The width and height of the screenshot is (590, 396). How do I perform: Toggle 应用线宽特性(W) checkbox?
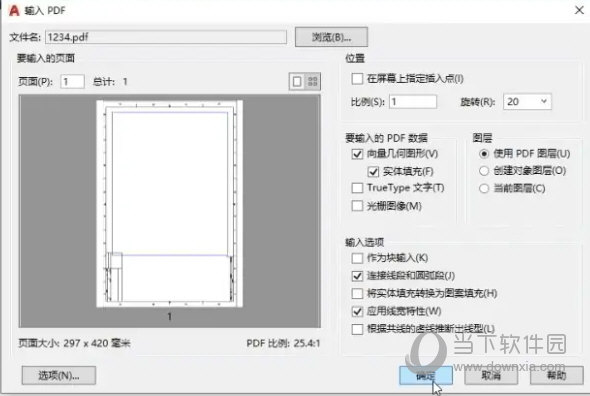(x=357, y=311)
